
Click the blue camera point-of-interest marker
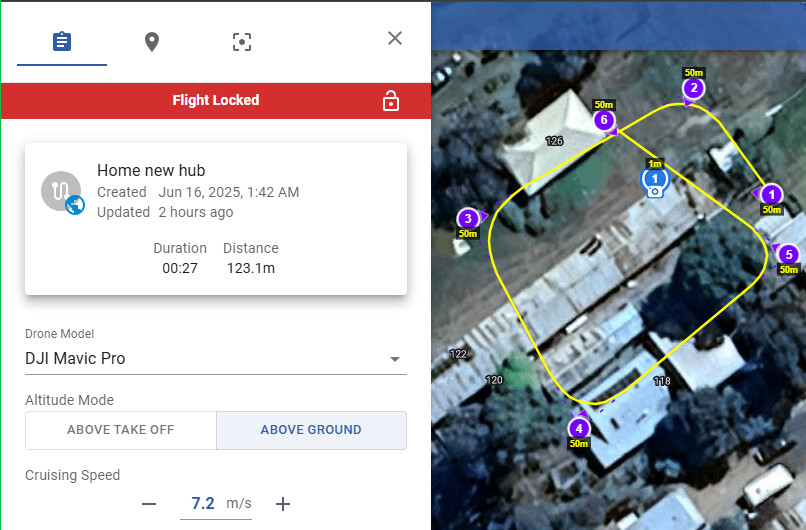coord(655,183)
